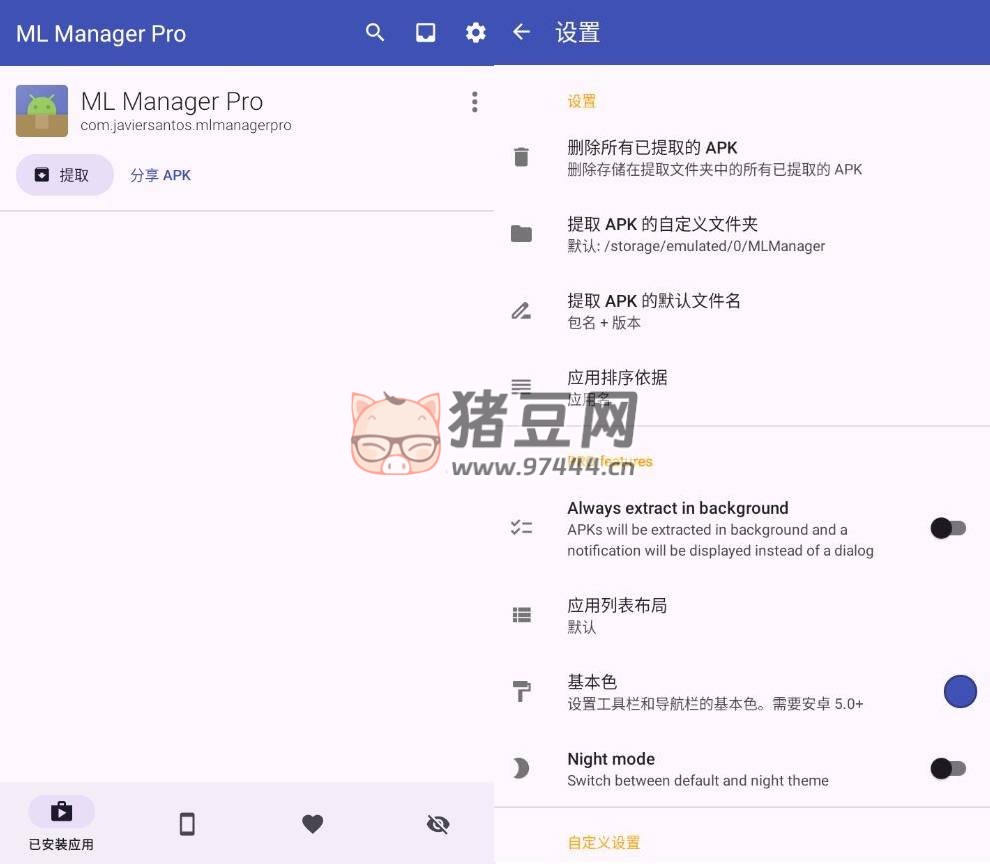Viewport: 990px width, 864px height.
Task: Switch to the favorites heart tab
Action: point(313,824)
